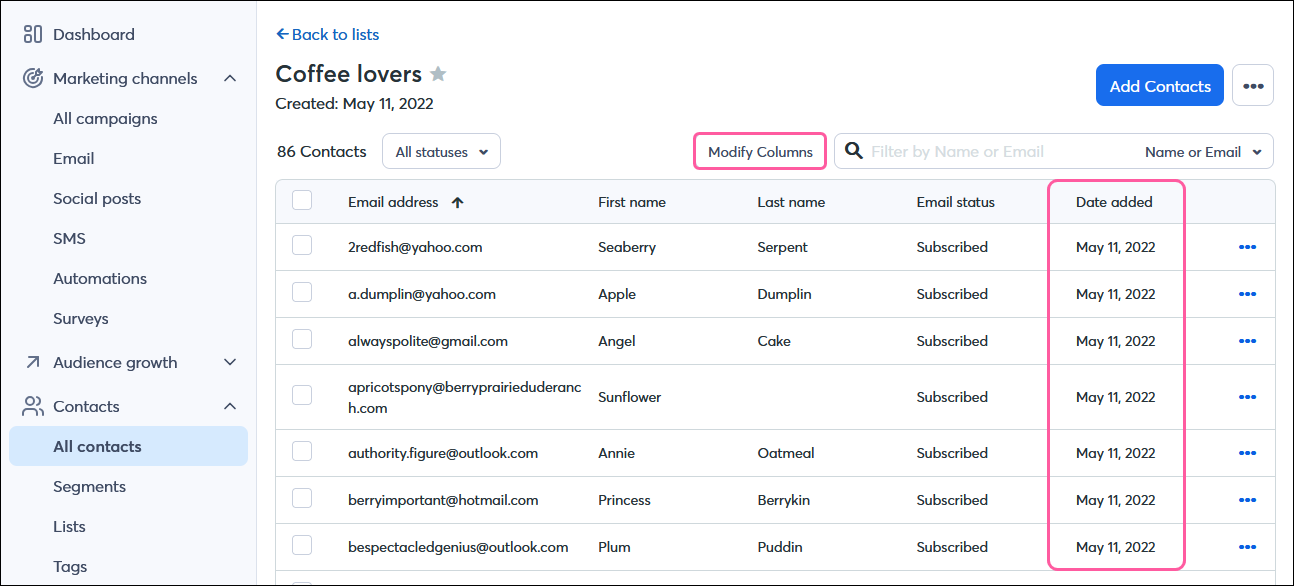Viewport: 1294px width, 586px height.
Task: Select All contacts in sidebar
Action: point(129,446)
